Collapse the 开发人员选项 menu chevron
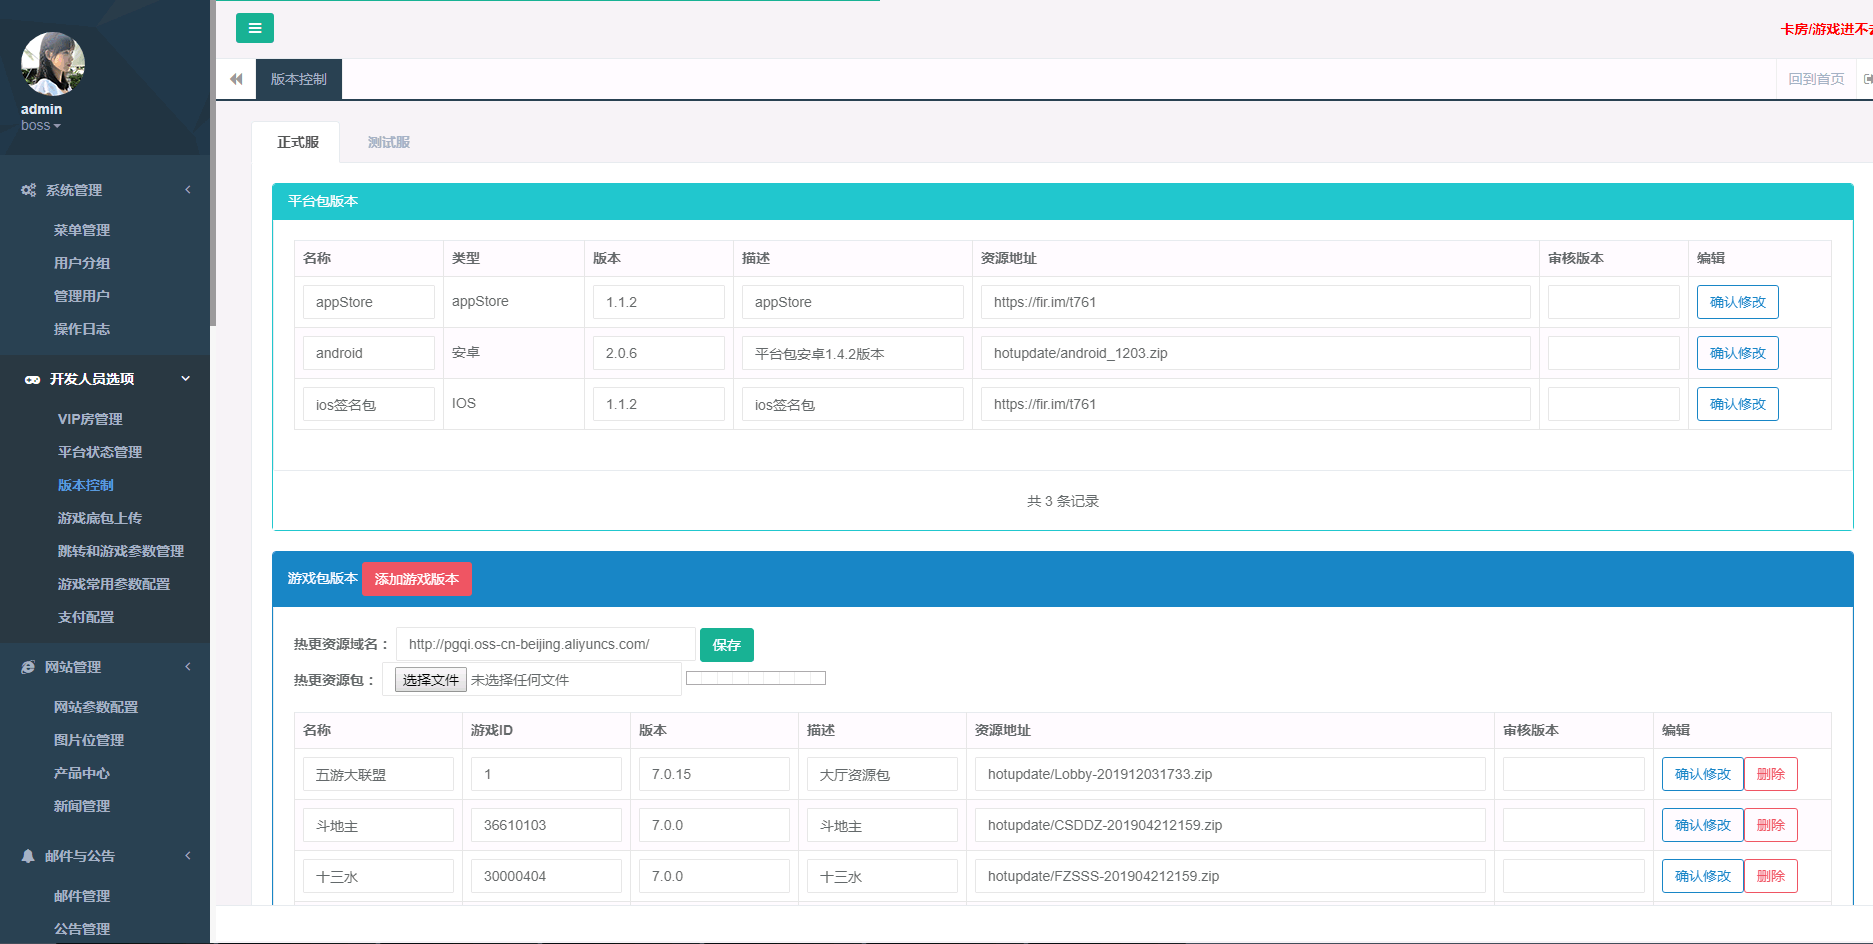This screenshot has width=1873, height=944. [186, 379]
